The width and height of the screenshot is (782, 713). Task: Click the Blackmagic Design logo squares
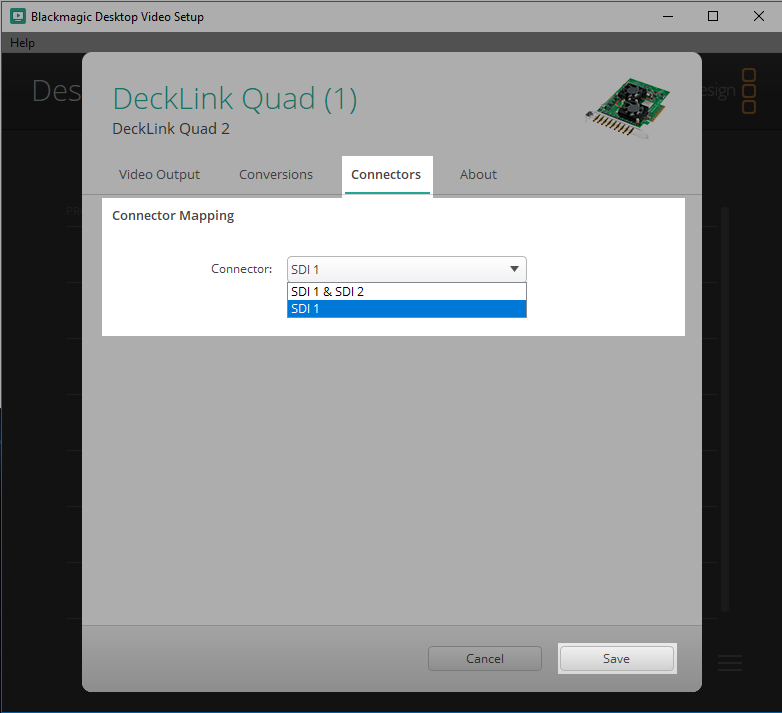click(x=749, y=91)
